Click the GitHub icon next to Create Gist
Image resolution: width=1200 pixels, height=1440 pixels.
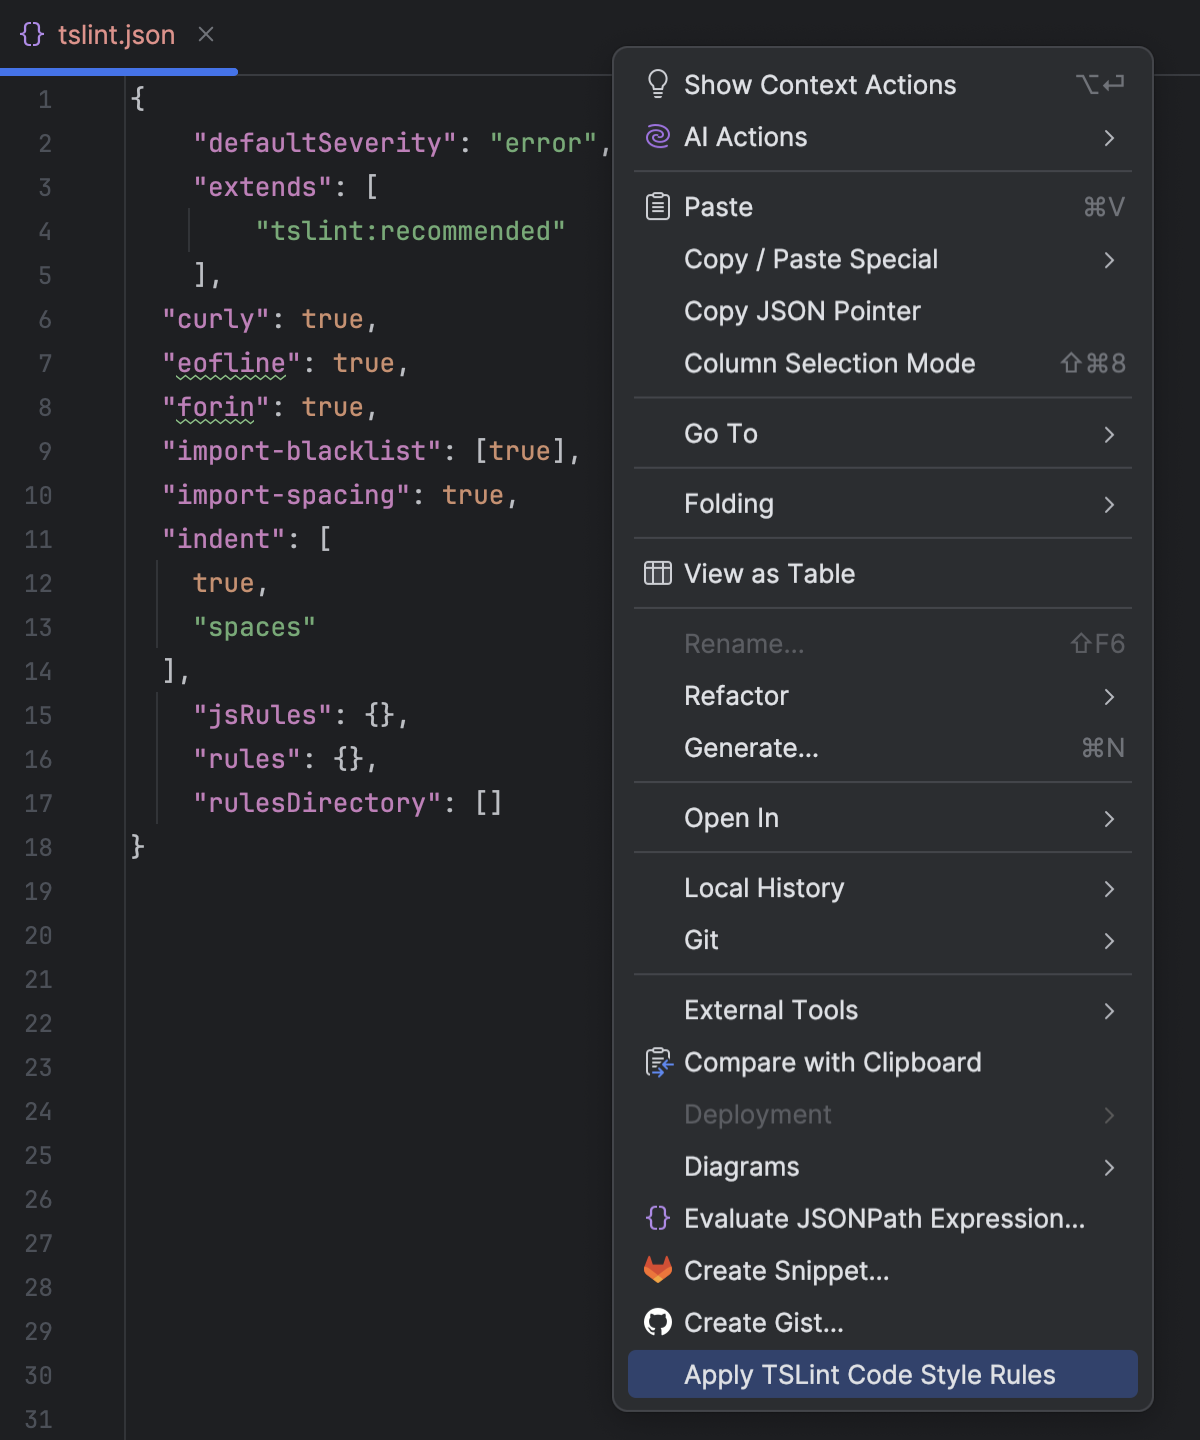(657, 1323)
